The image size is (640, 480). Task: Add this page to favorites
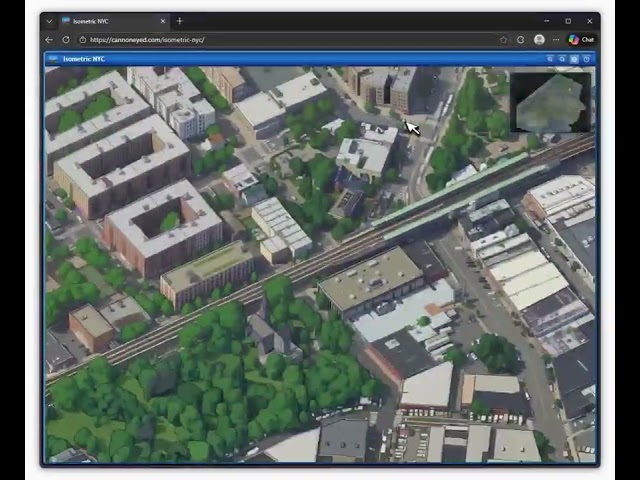click(x=503, y=40)
